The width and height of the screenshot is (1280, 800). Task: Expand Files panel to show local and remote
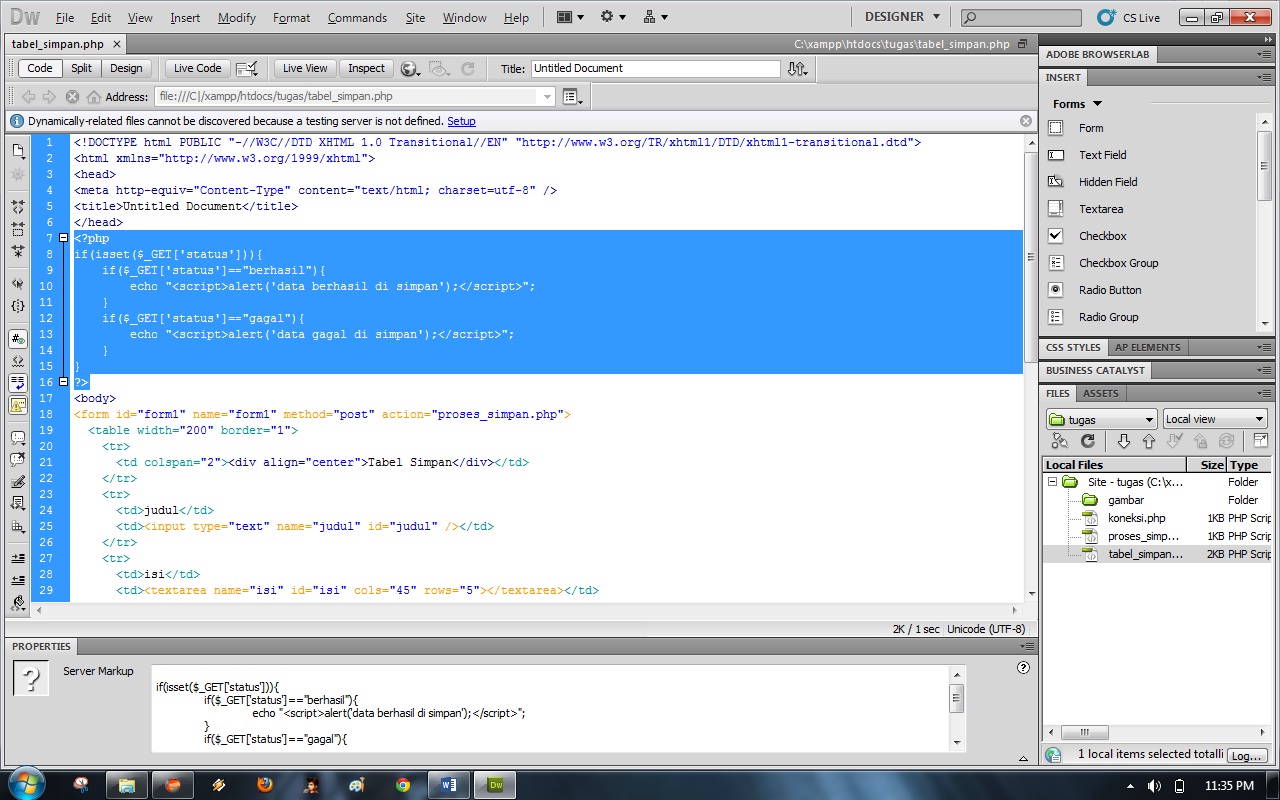(x=1259, y=441)
